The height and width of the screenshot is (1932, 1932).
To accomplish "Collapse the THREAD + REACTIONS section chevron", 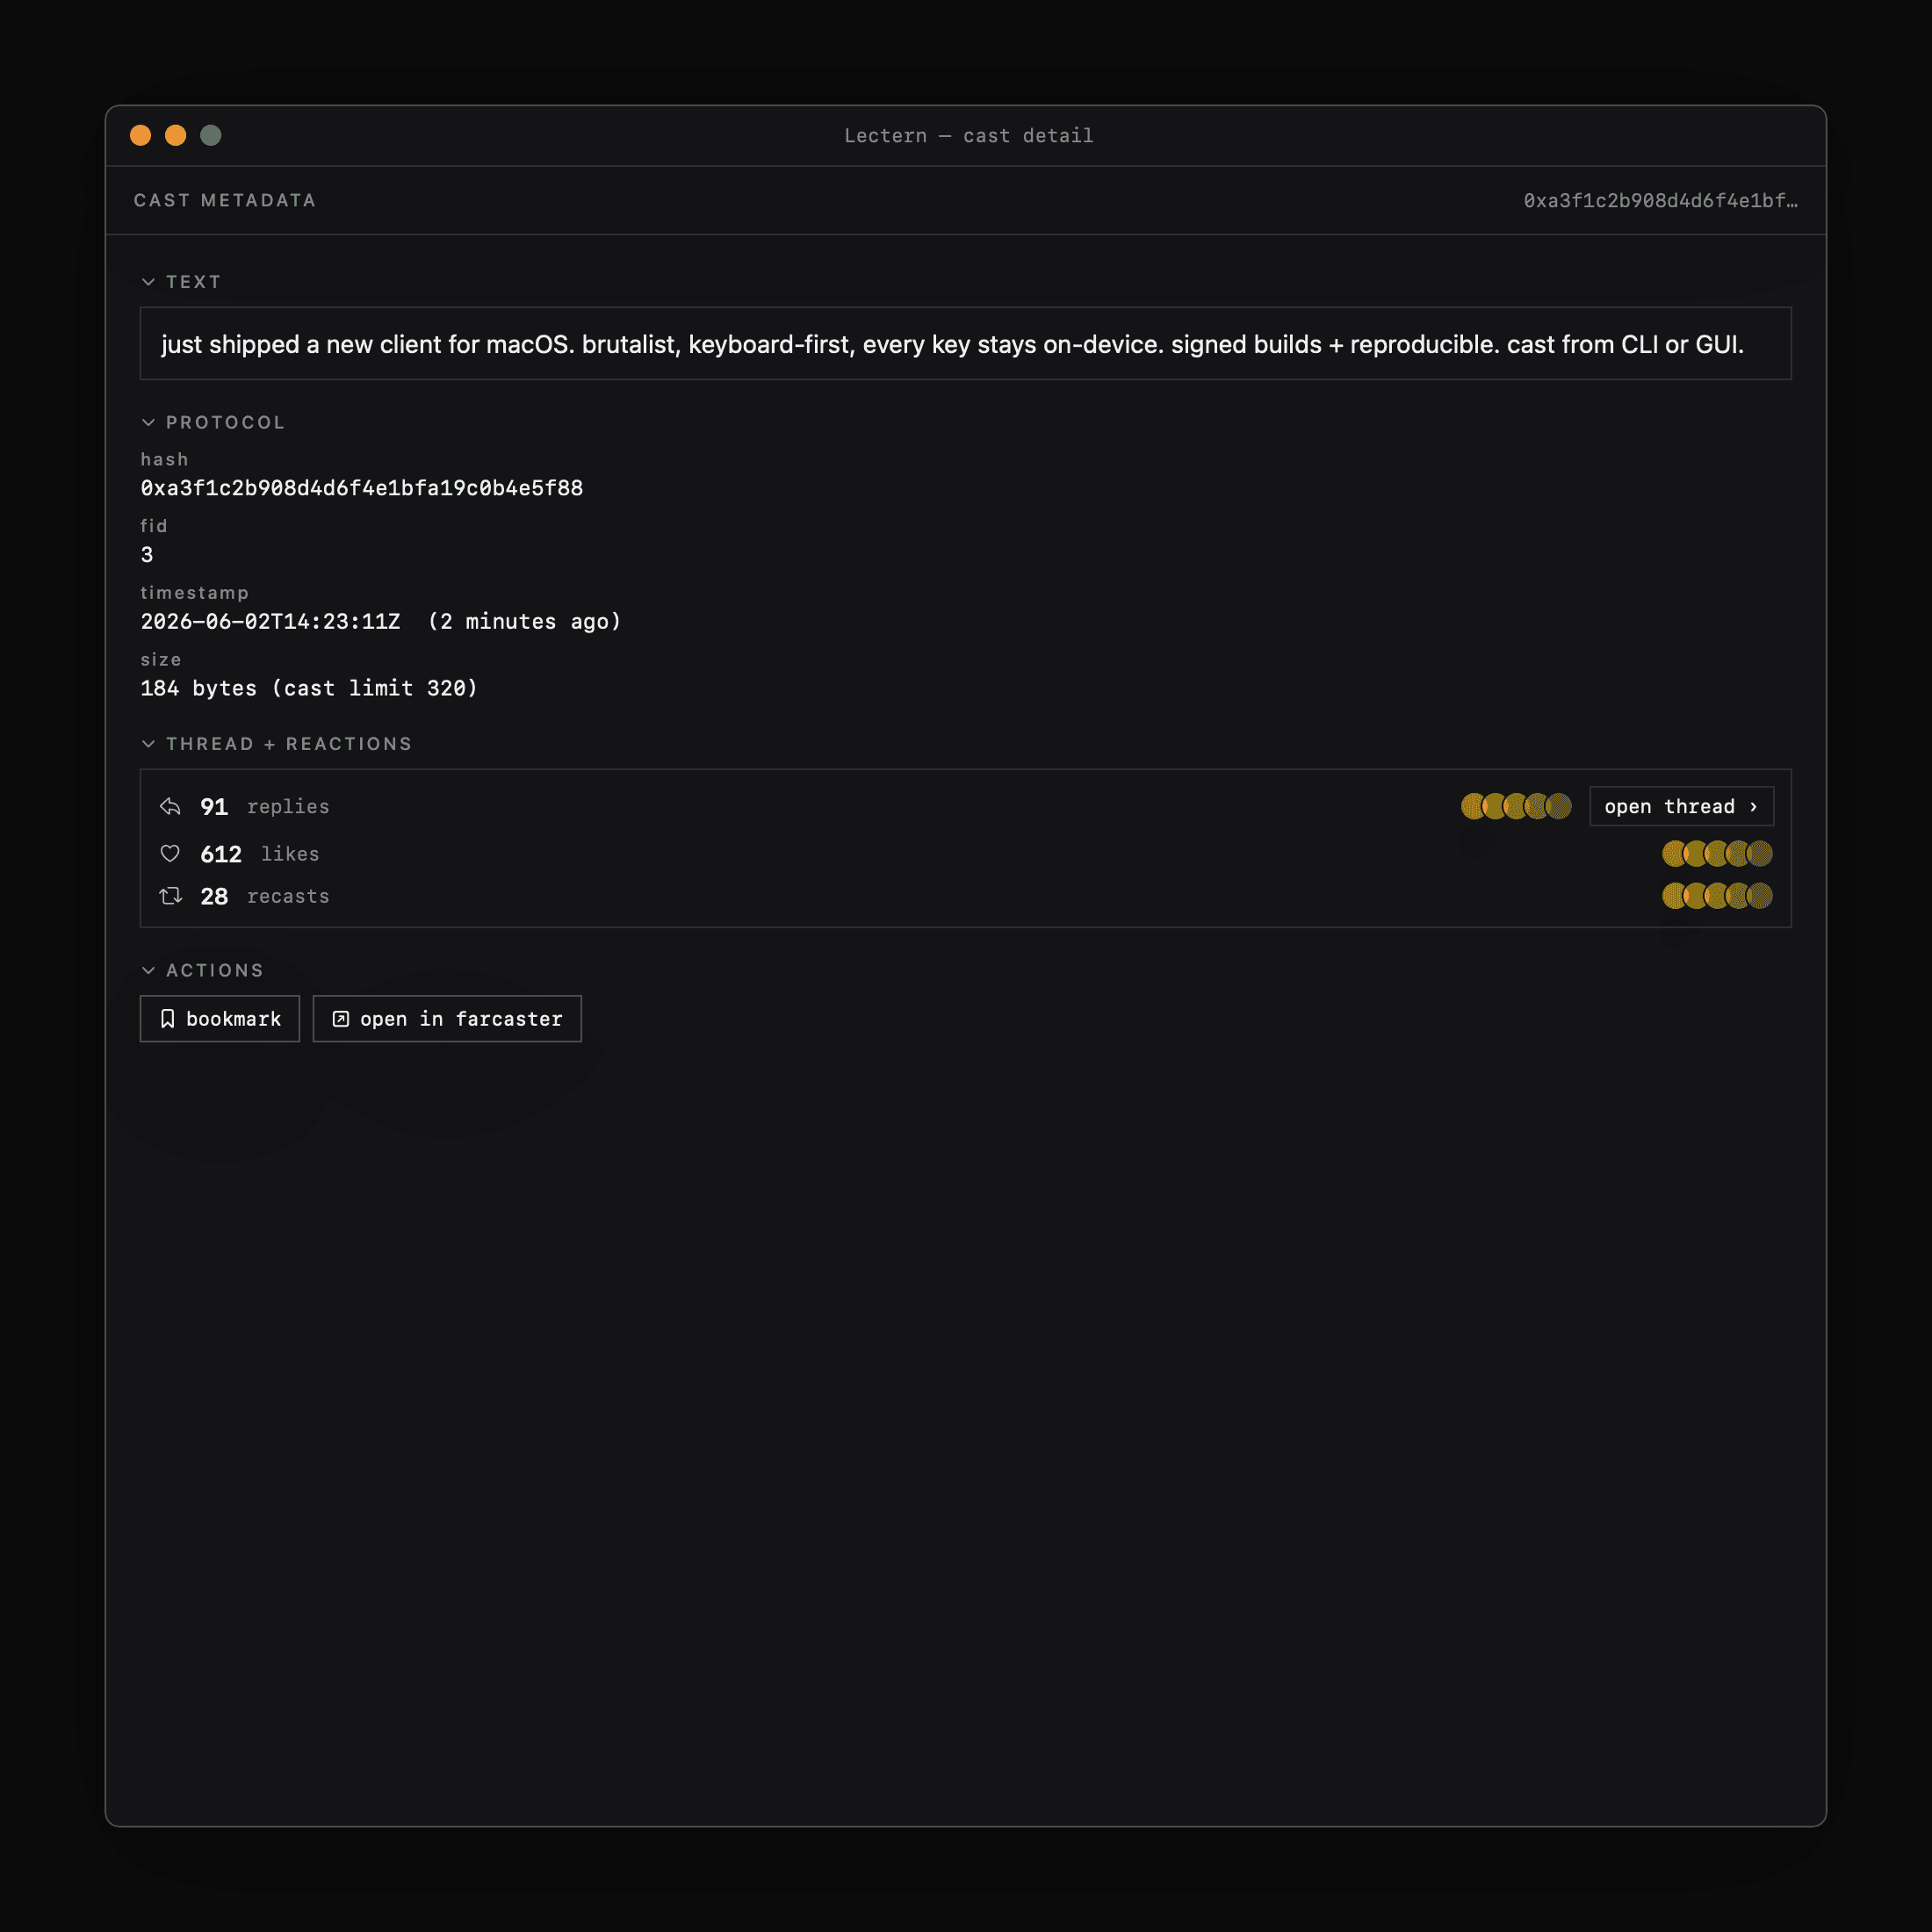I will coord(148,744).
